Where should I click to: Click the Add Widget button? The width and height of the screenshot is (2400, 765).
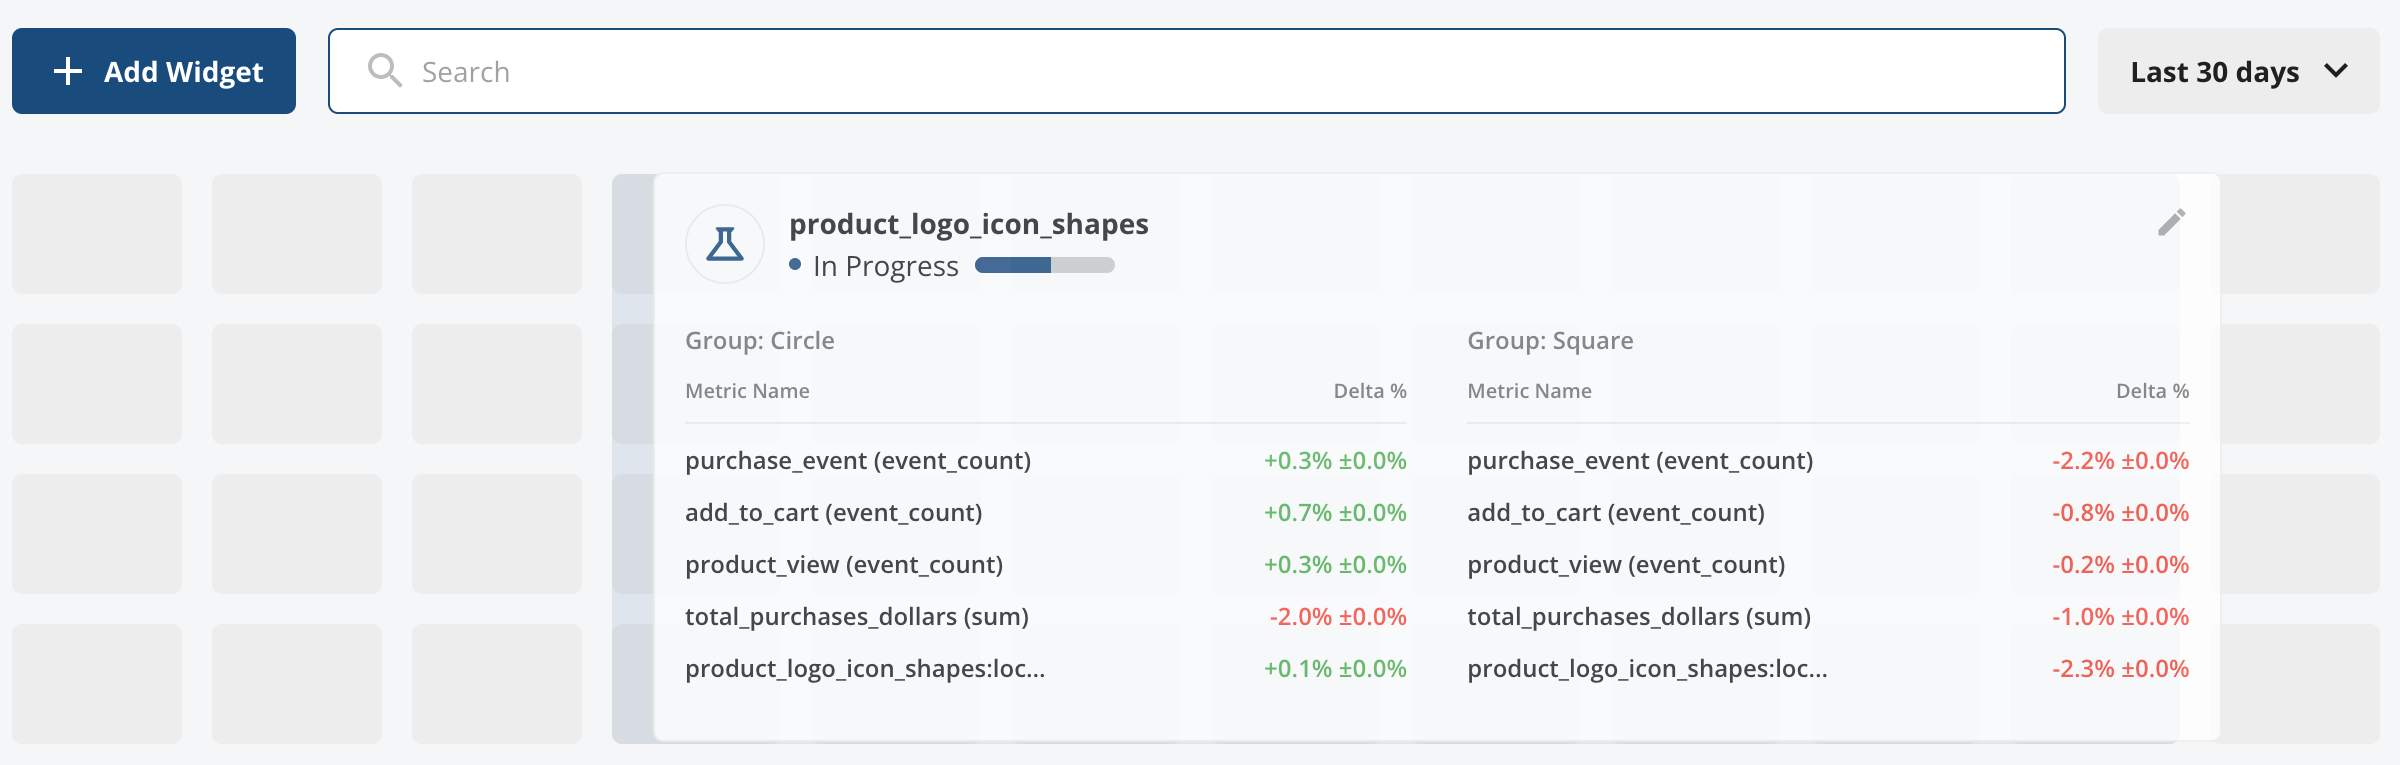[154, 71]
